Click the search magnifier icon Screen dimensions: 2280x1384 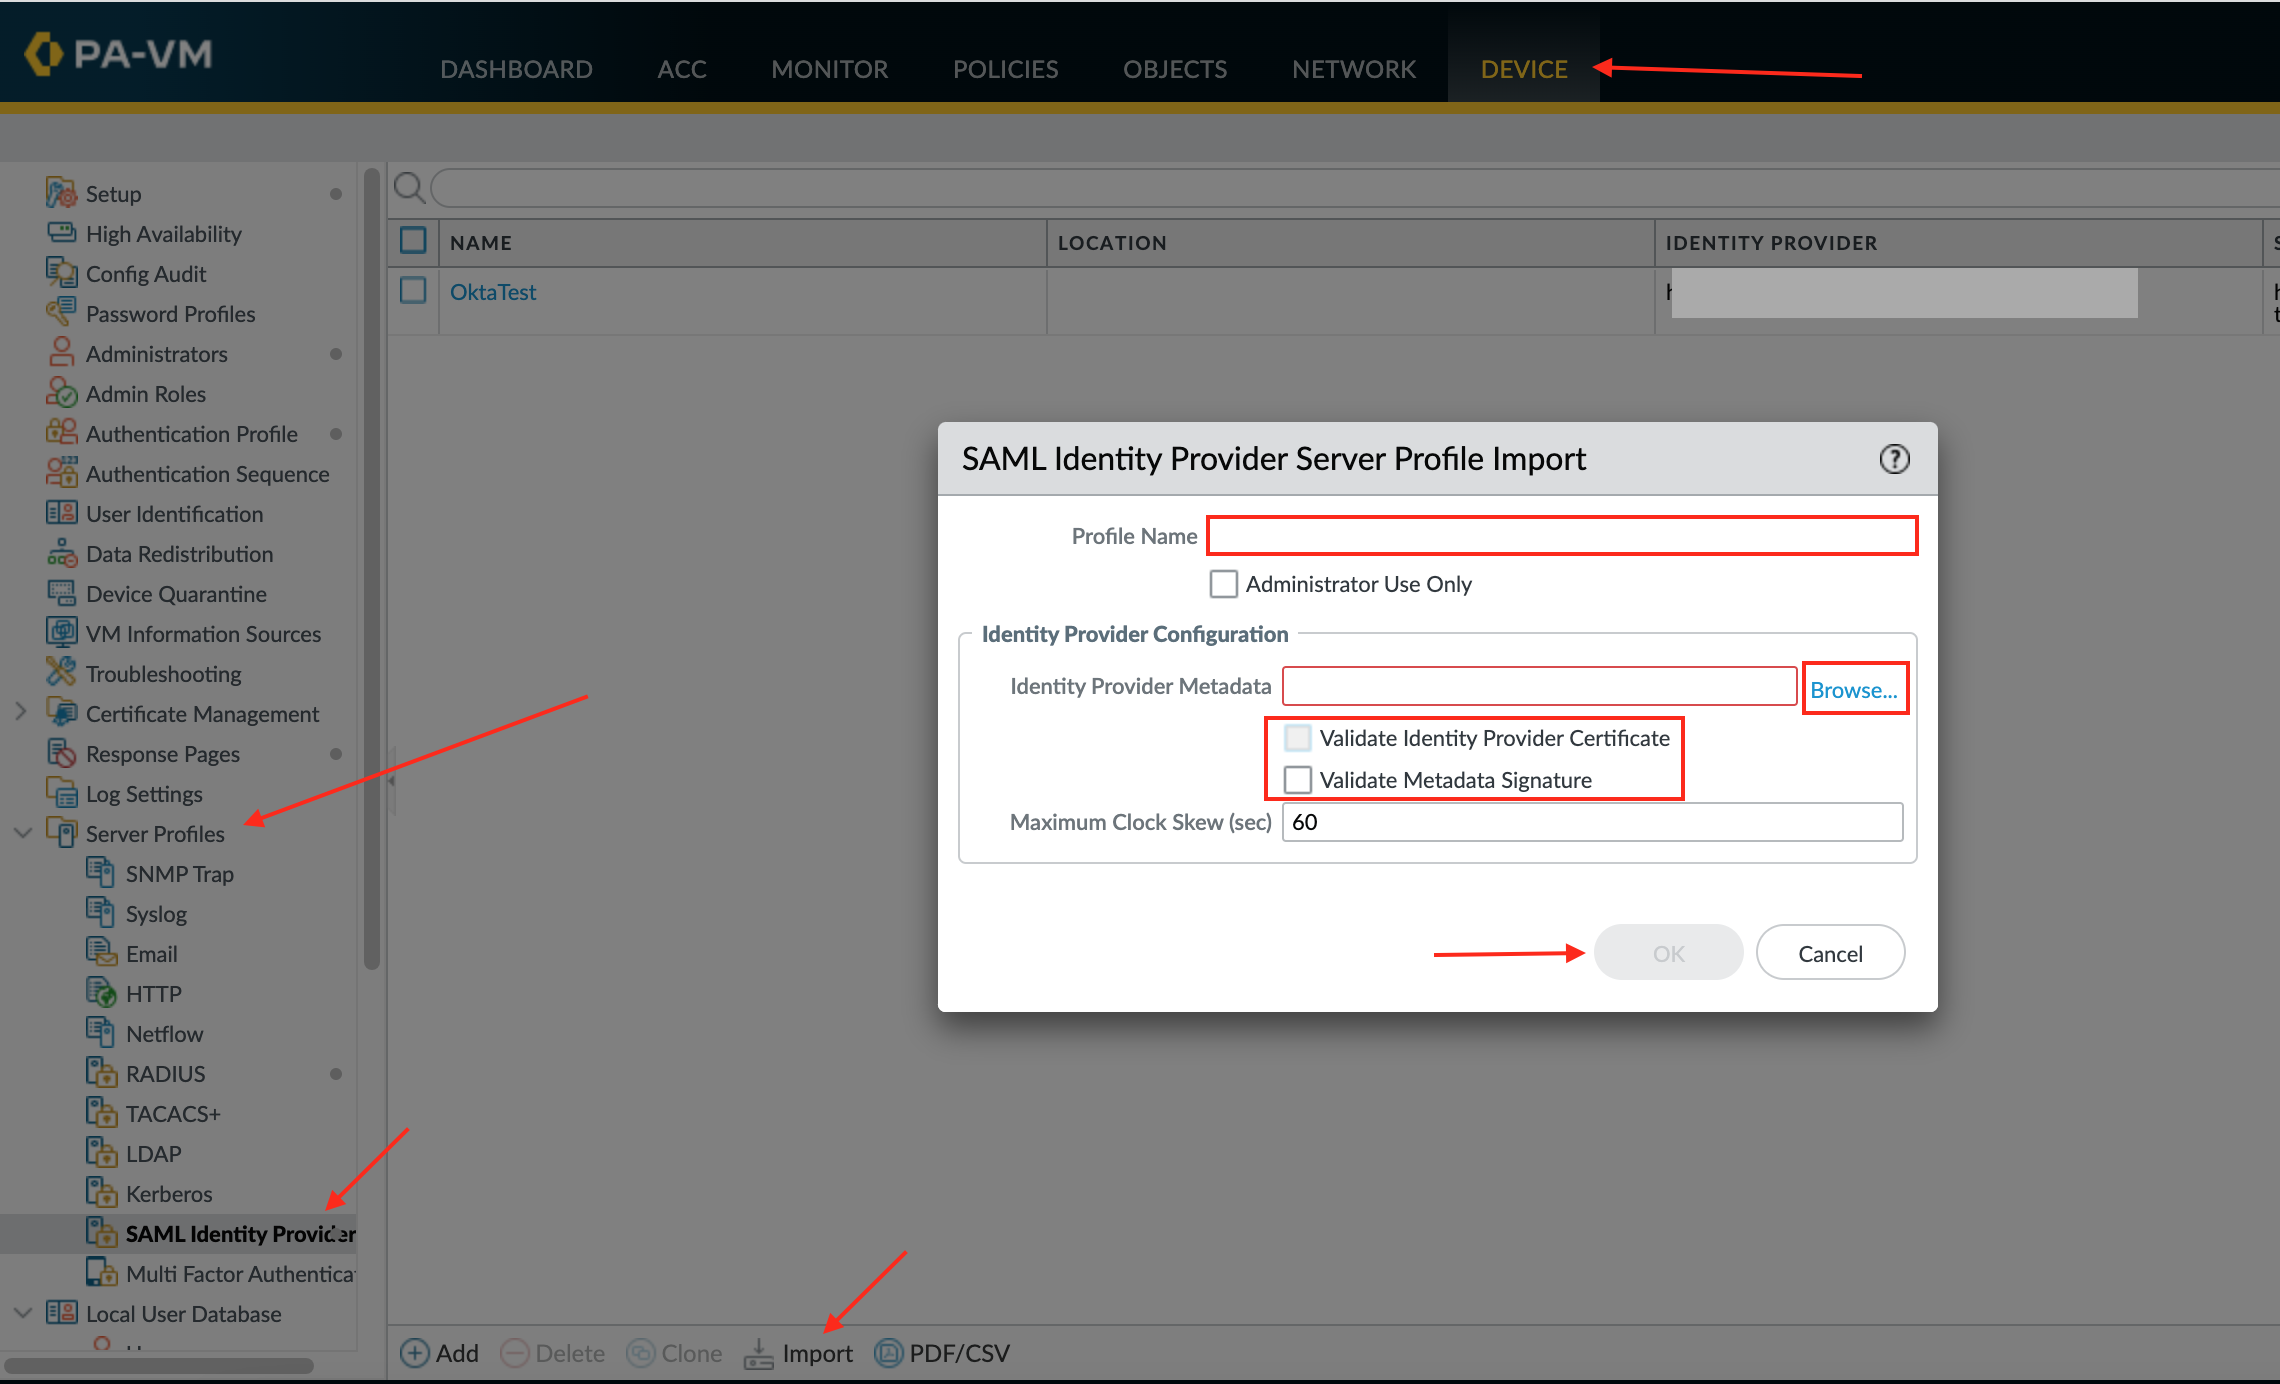408,187
